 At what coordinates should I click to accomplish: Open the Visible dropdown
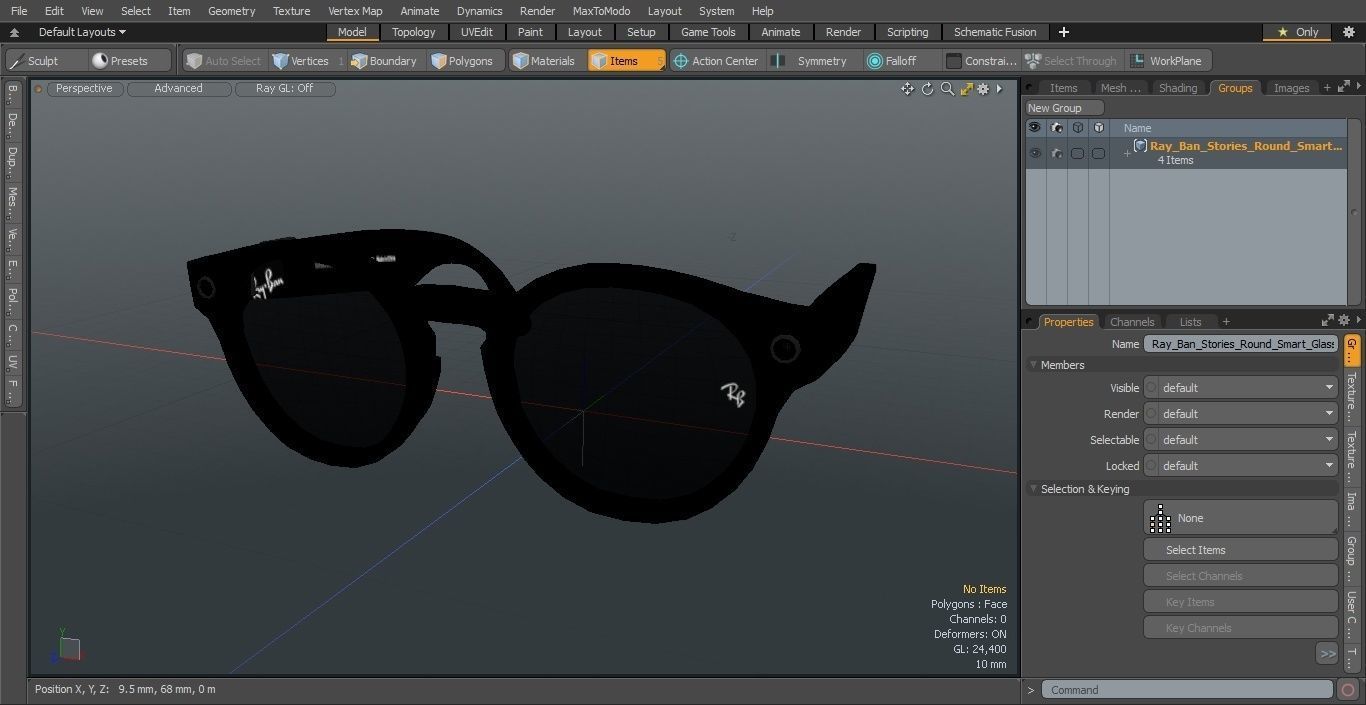(1240, 388)
